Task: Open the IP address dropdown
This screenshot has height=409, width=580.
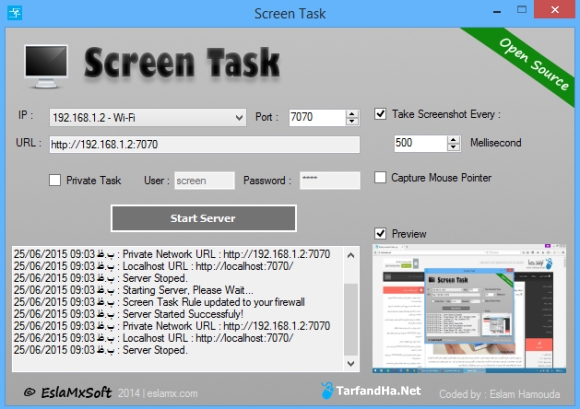Action: coord(148,118)
